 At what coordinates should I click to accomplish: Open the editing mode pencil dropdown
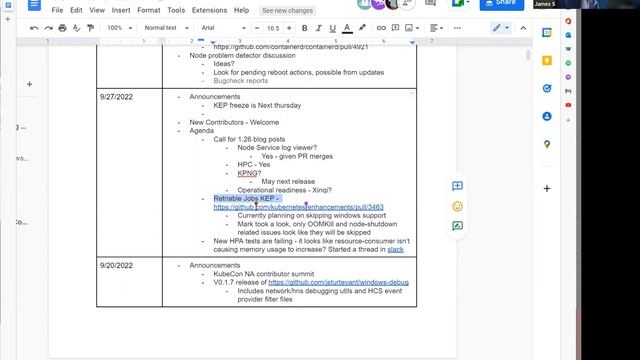501,28
